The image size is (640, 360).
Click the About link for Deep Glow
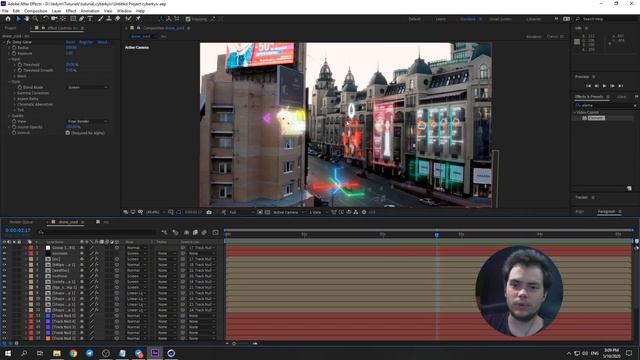102,42
